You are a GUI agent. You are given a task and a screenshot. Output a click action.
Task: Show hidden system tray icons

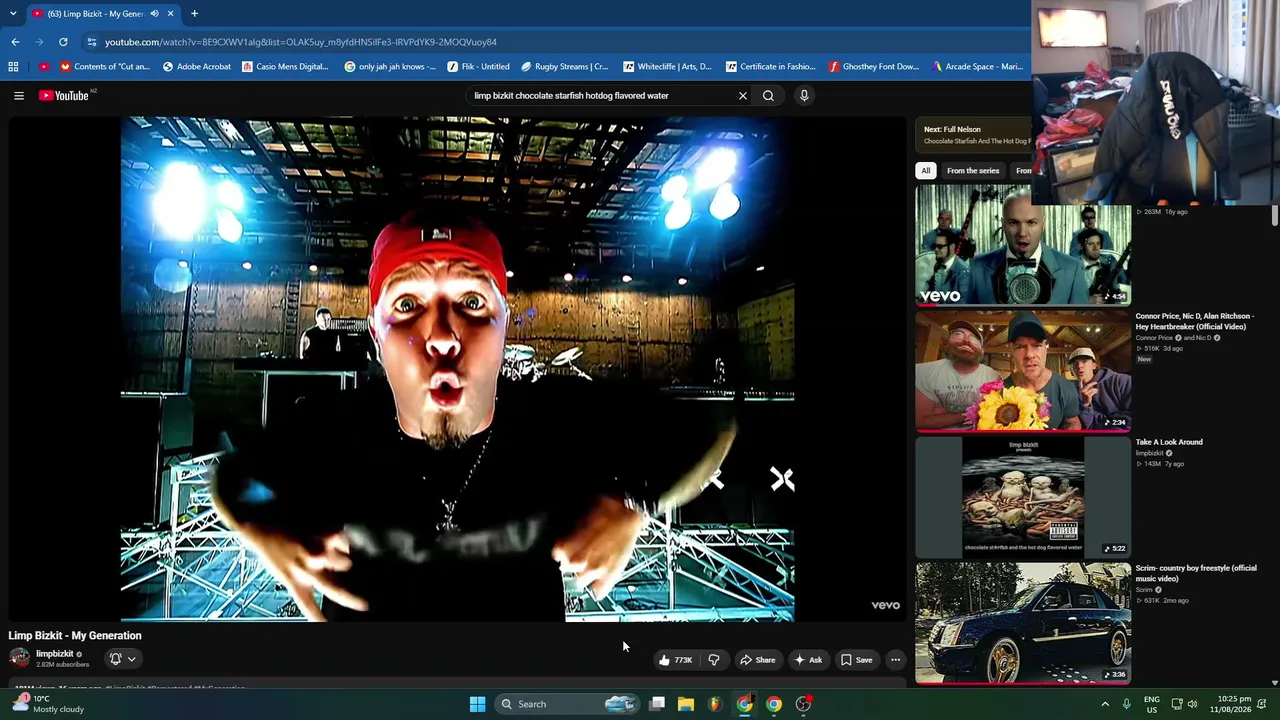tap(1105, 704)
